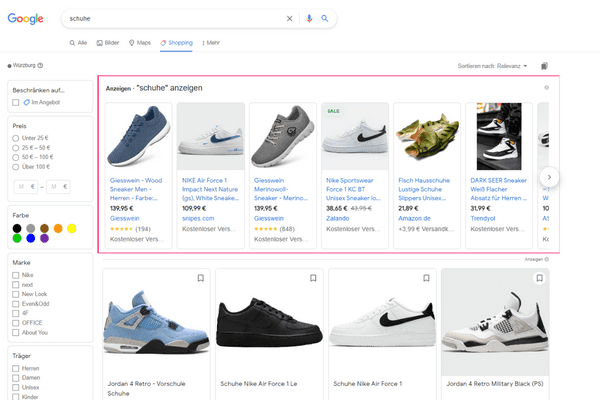Check the Nike brand filter

[16, 275]
